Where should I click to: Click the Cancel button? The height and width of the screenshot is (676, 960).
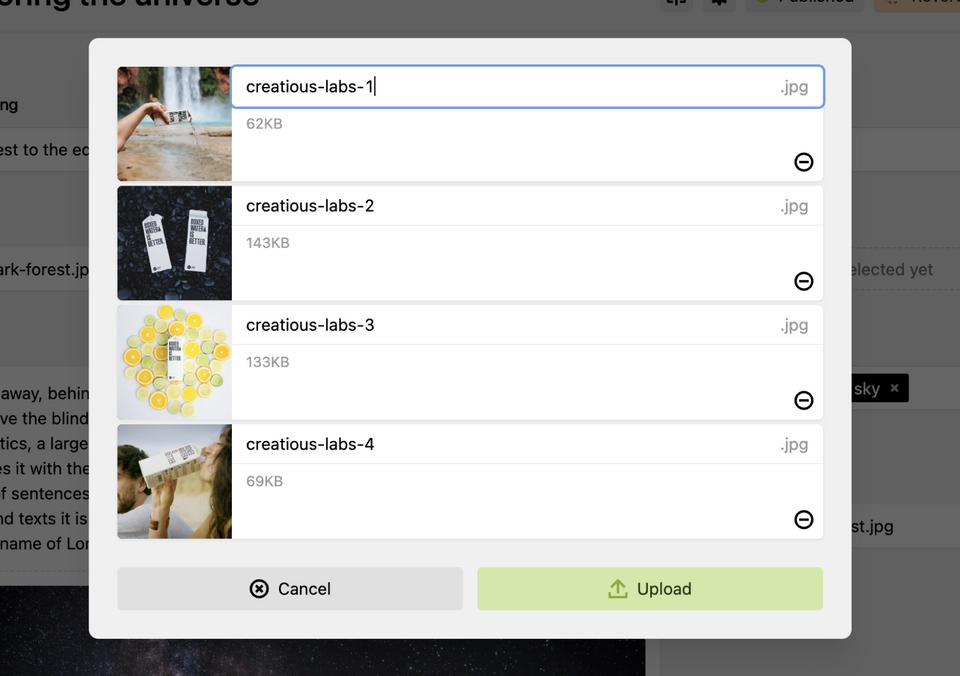[290, 588]
